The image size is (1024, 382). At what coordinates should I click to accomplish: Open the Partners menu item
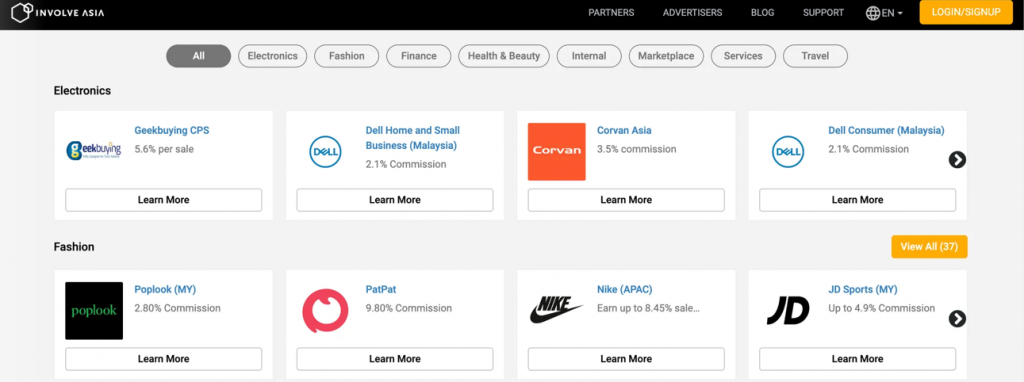(x=611, y=12)
